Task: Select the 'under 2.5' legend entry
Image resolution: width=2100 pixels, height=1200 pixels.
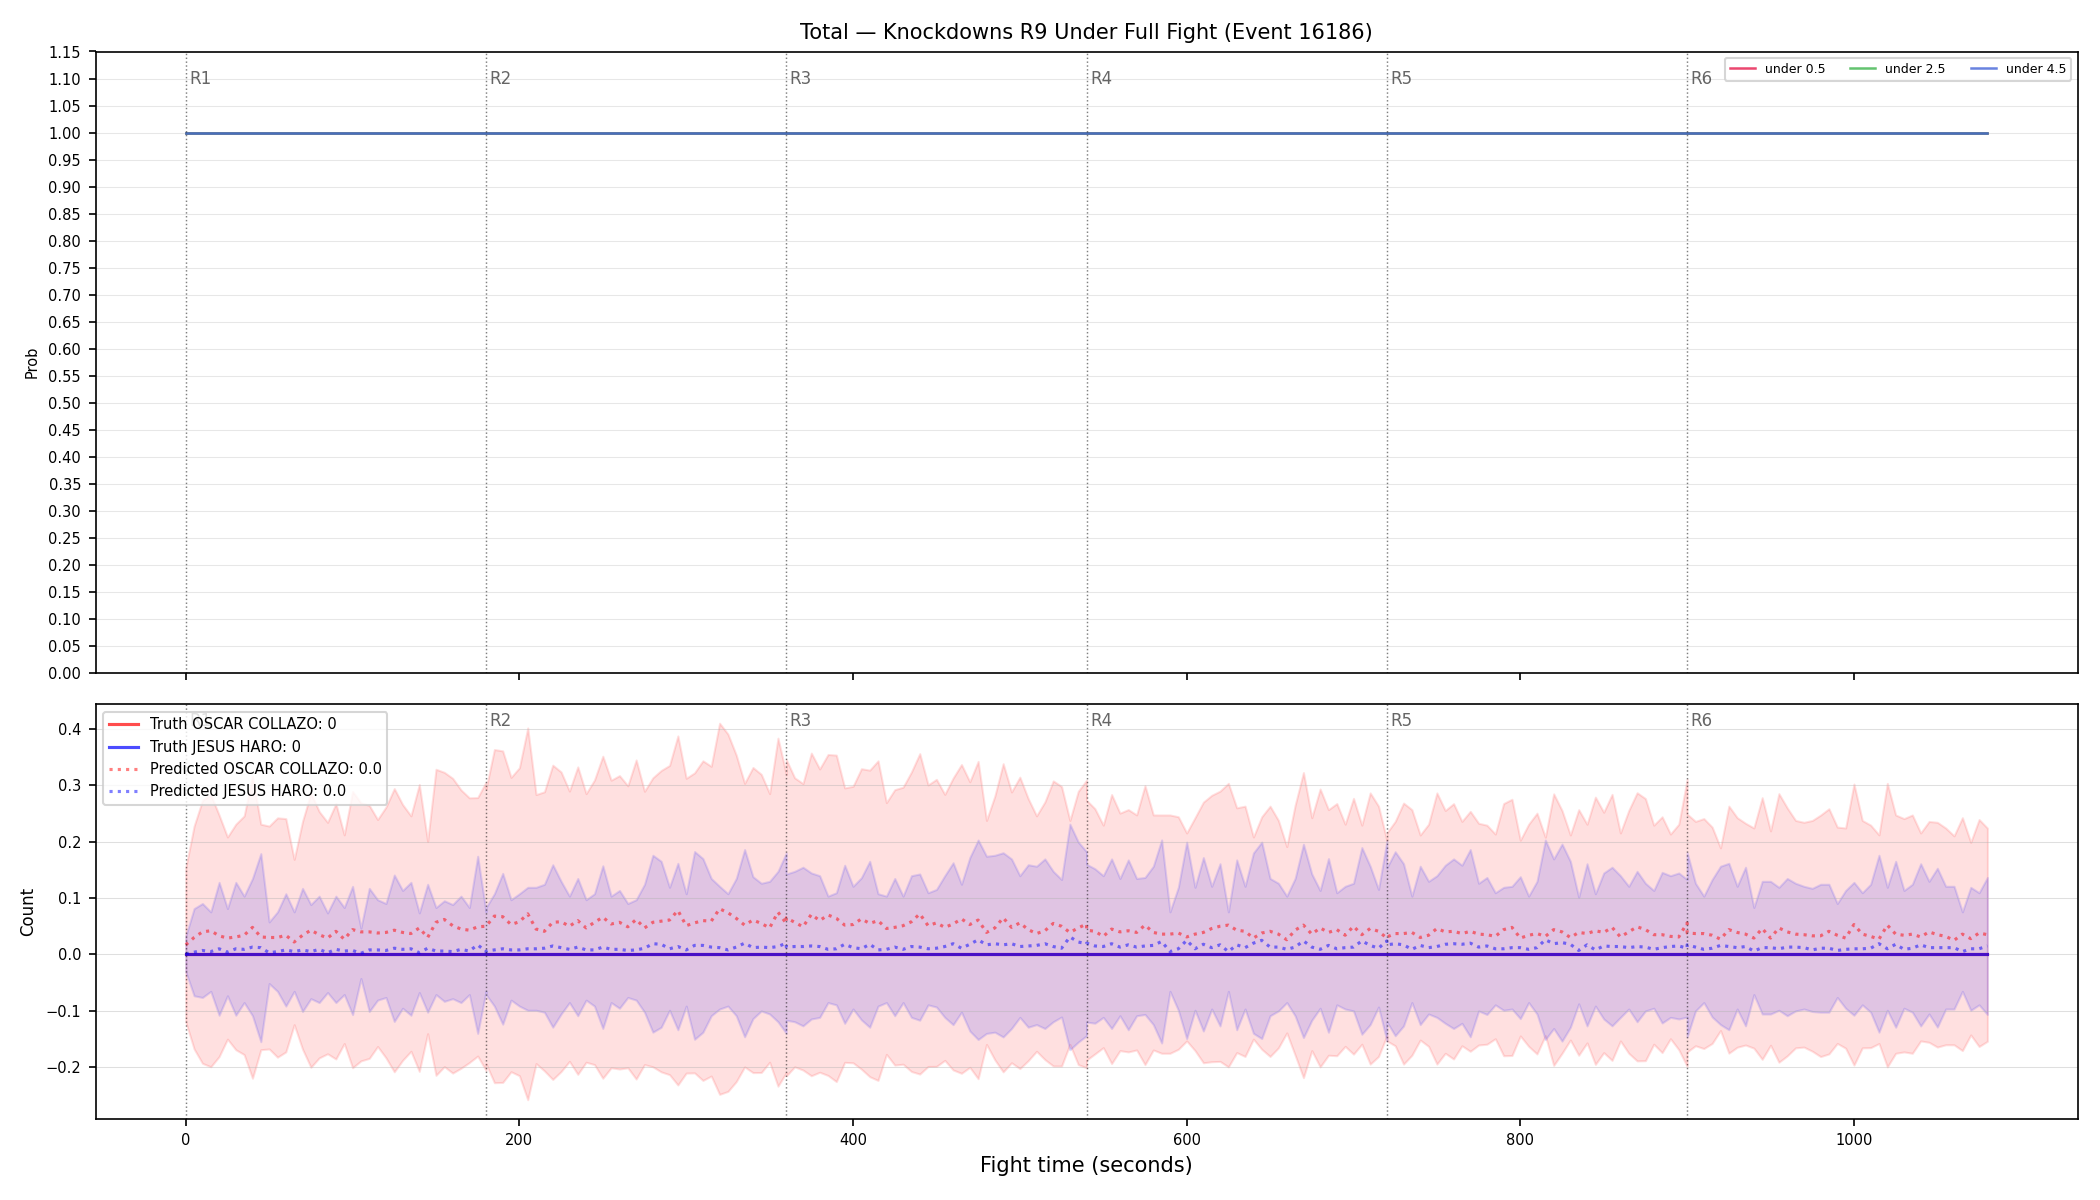Action: [1898, 69]
